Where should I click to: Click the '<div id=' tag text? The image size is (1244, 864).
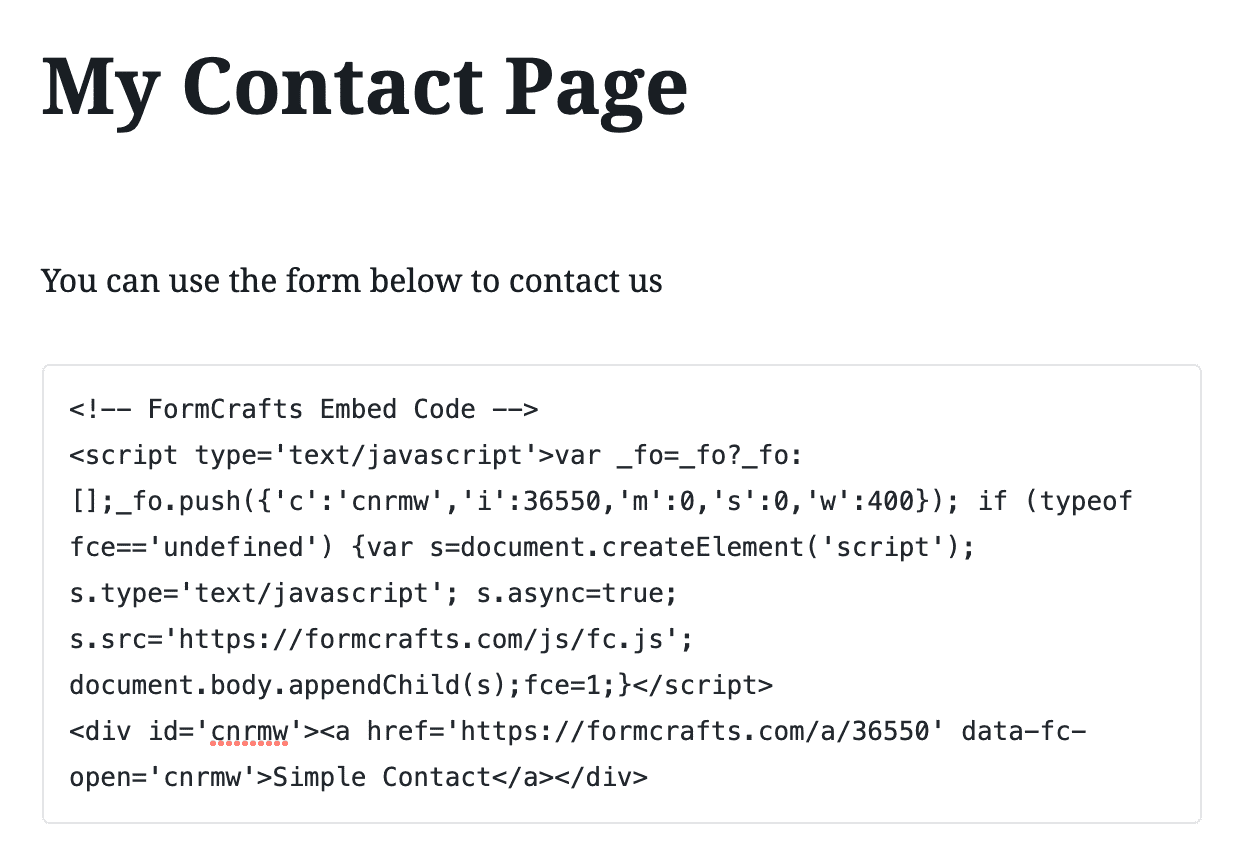[x=132, y=731]
